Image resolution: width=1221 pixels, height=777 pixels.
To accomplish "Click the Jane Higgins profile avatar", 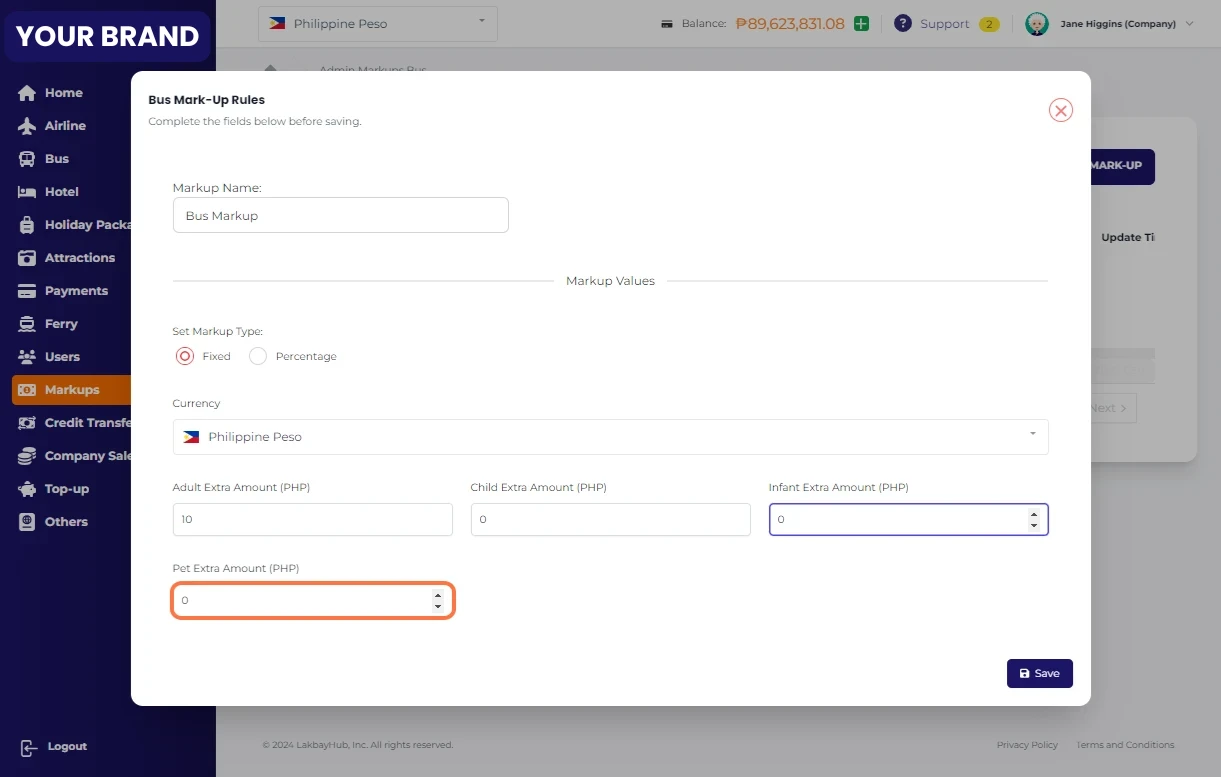I will pyautogui.click(x=1036, y=24).
